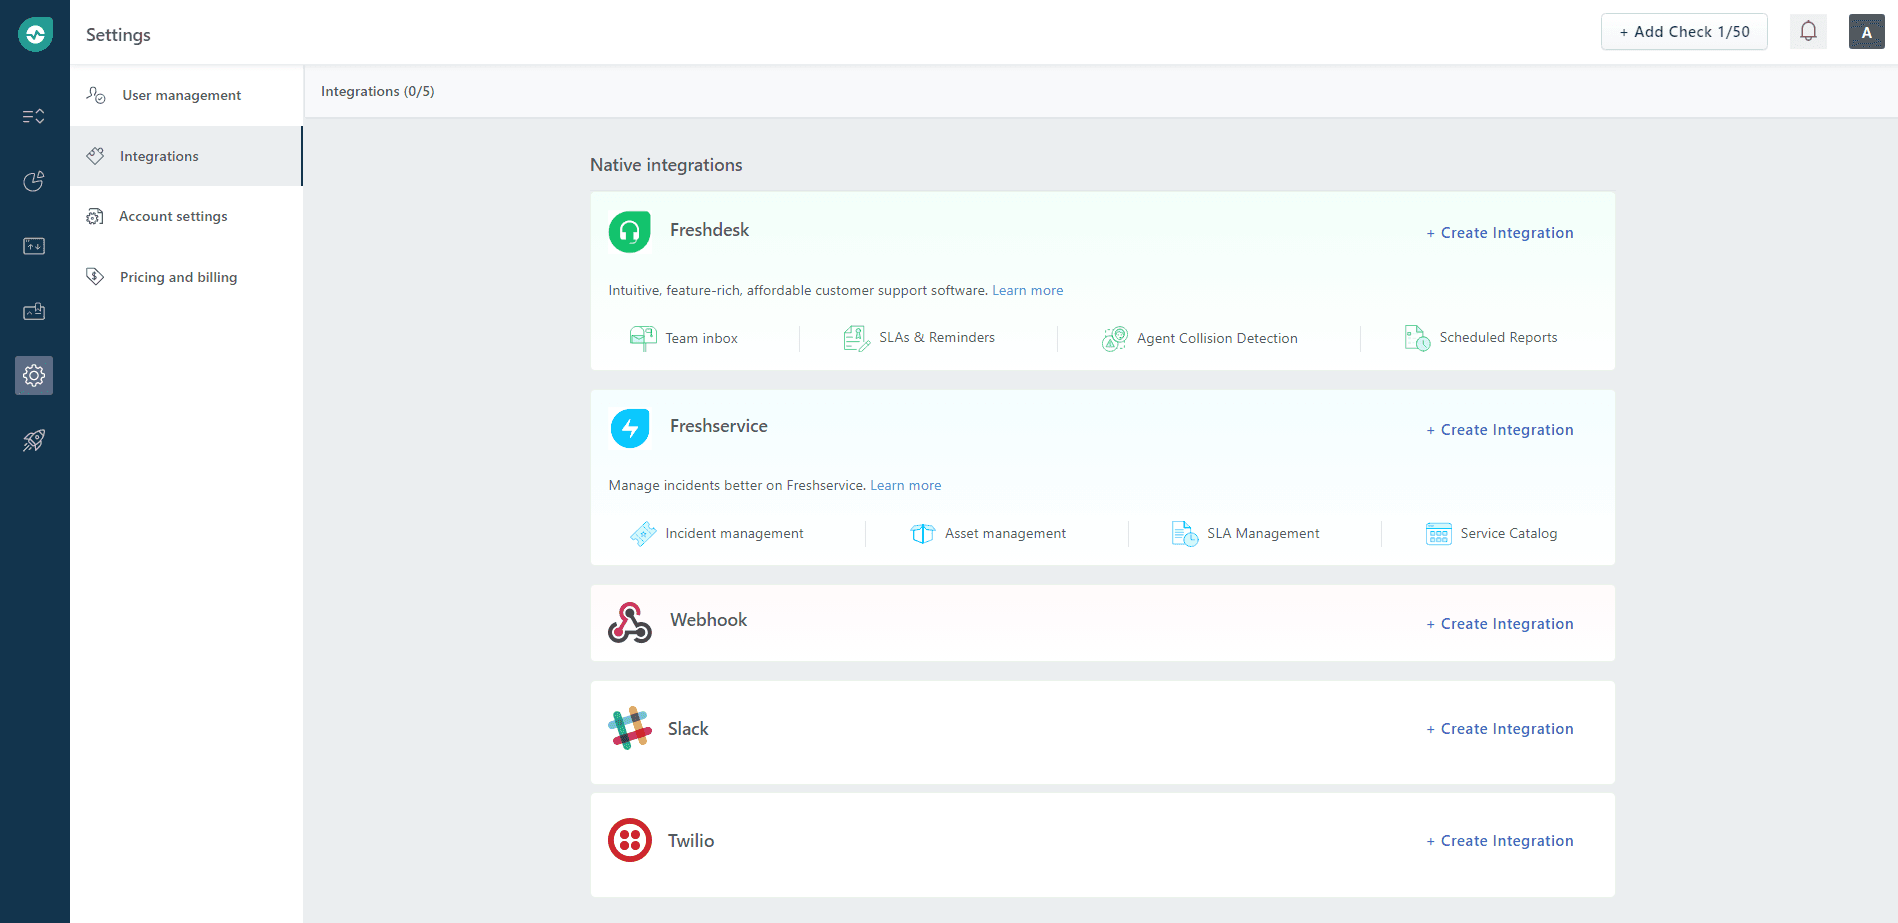The width and height of the screenshot is (1898, 923).
Task: Click the Twilio logo icon
Action: coord(630,840)
